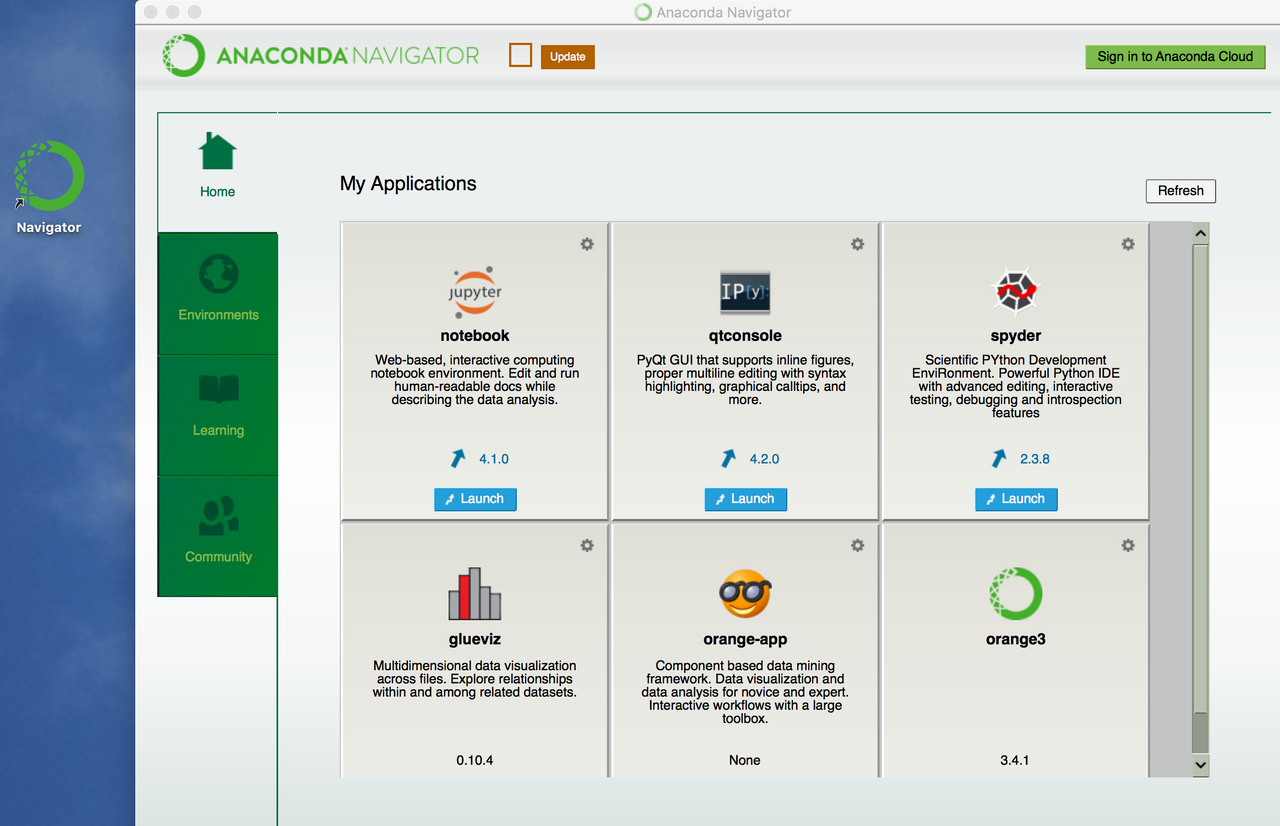Open the Learning tab in sidebar
This screenshot has height=826, width=1280.
[x=218, y=414]
